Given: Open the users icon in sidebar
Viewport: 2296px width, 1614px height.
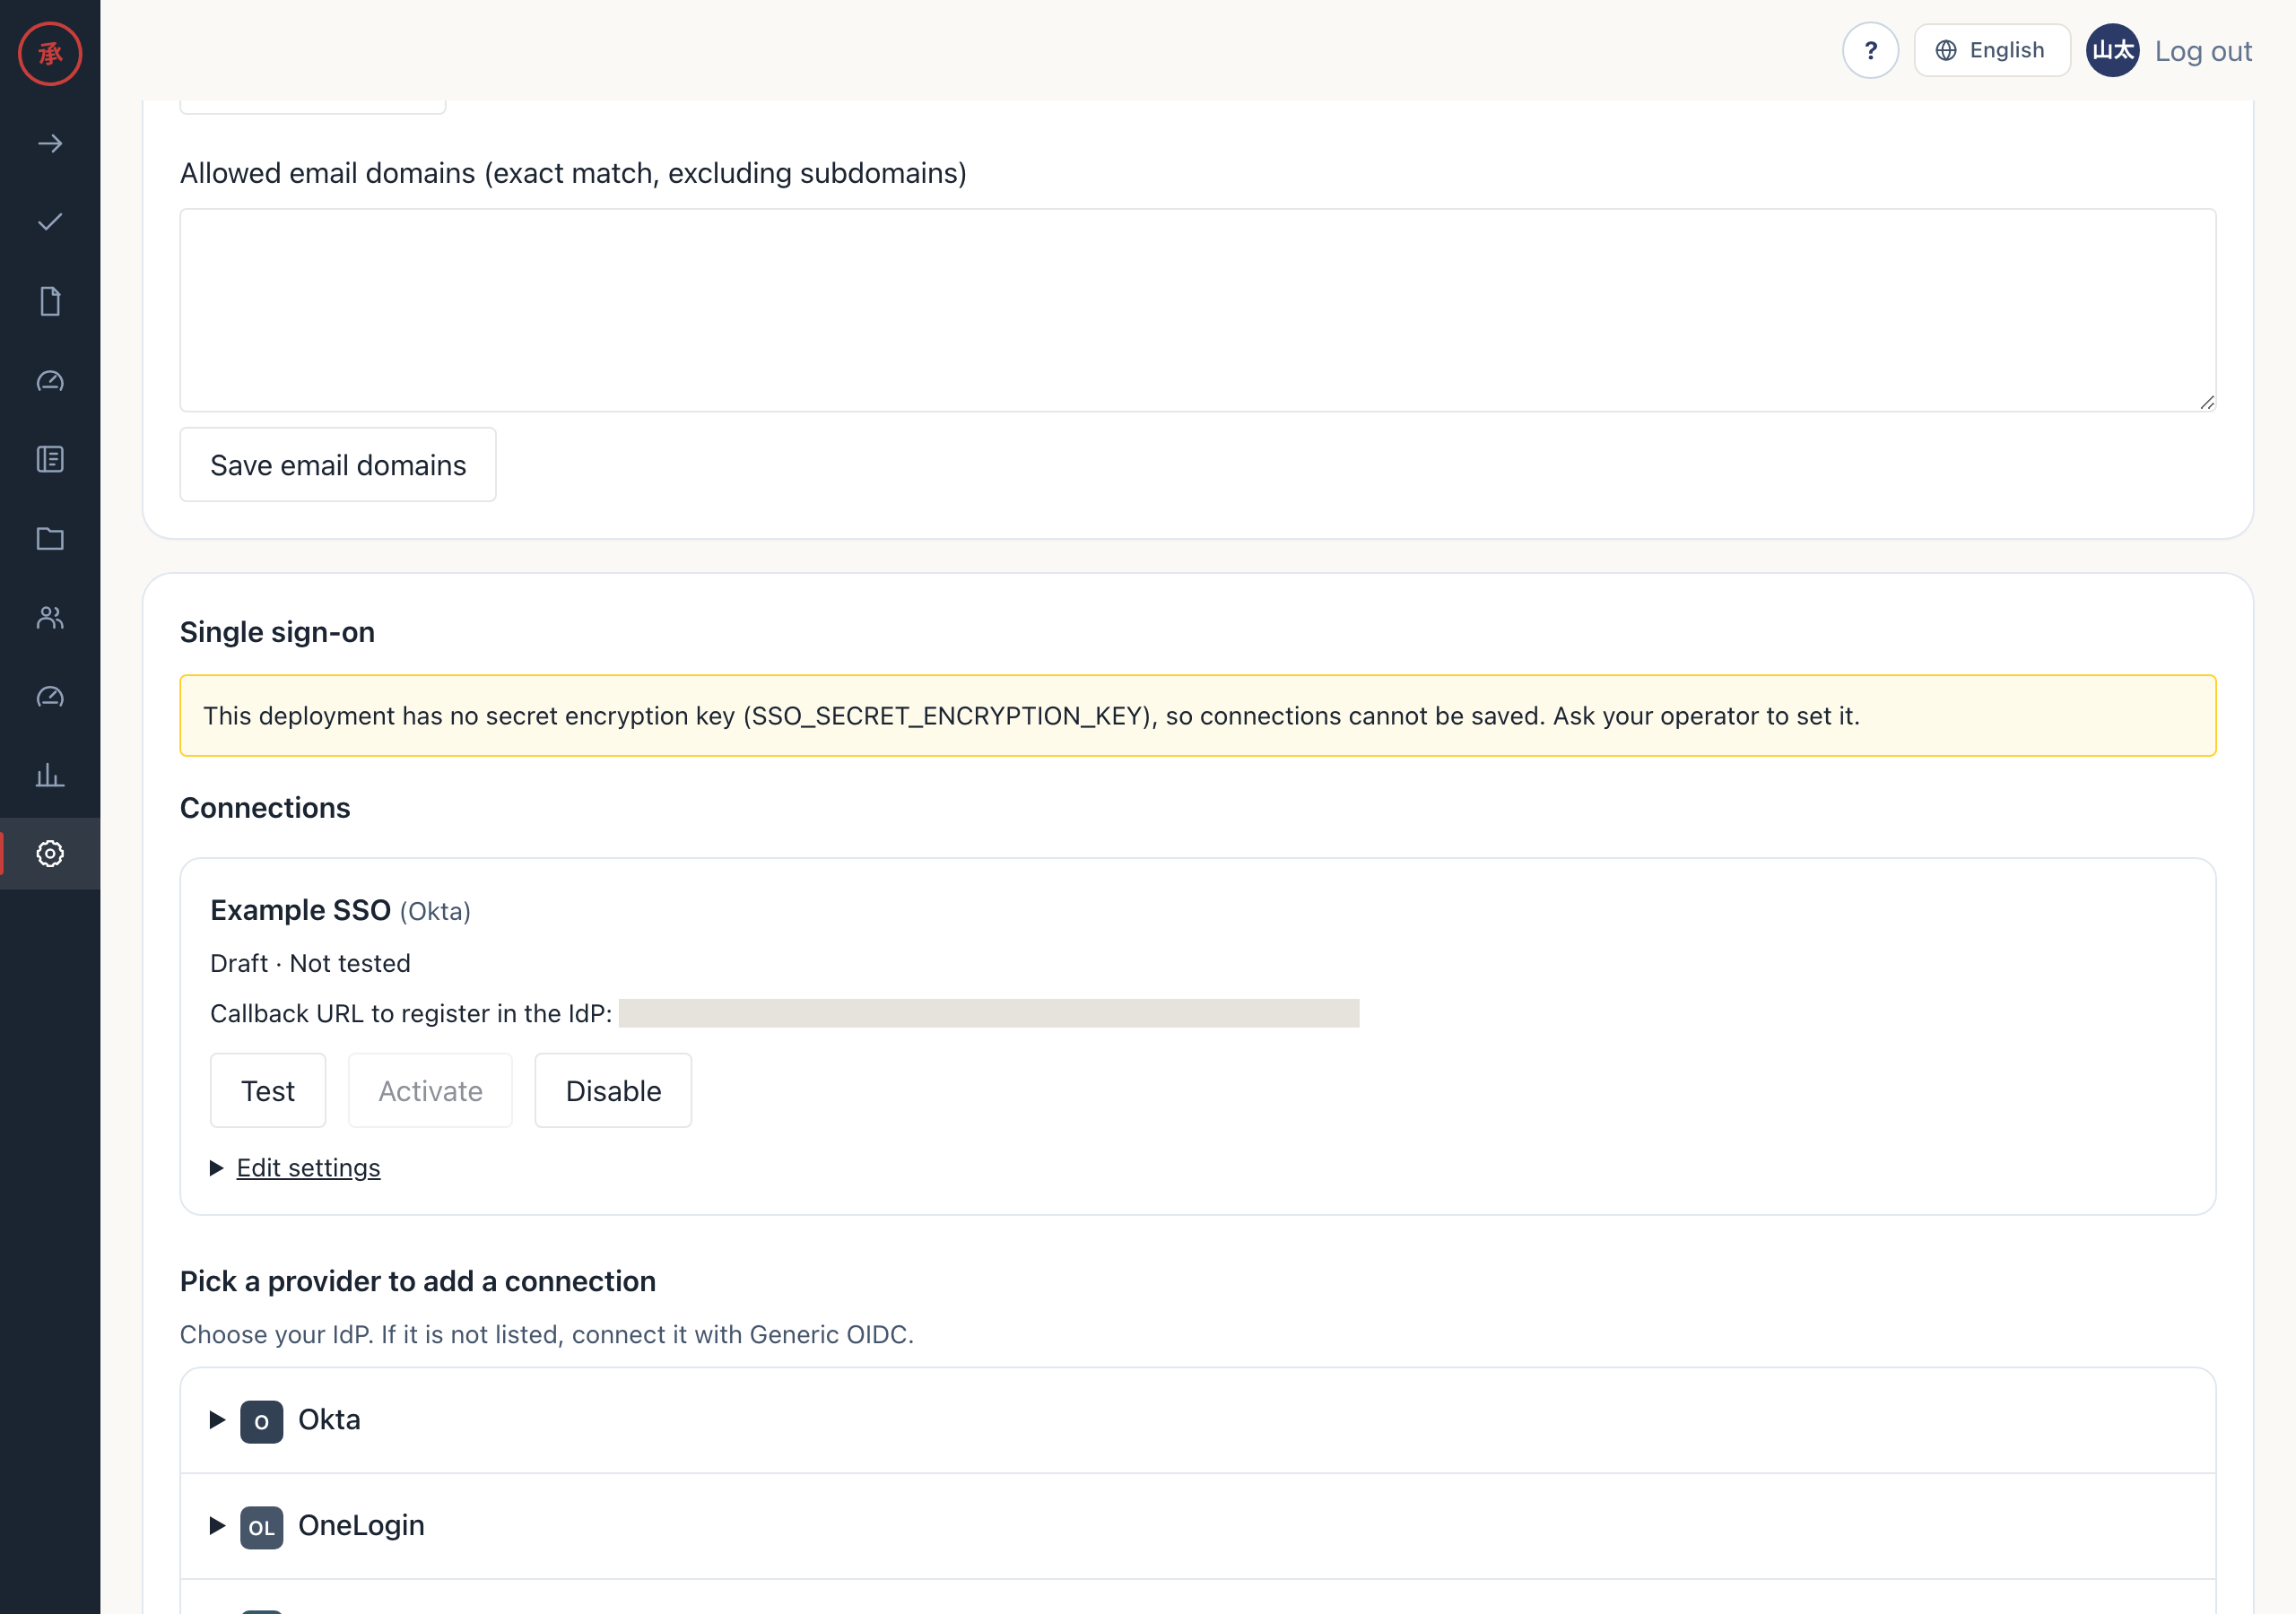Looking at the screenshot, I should (50, 617).
